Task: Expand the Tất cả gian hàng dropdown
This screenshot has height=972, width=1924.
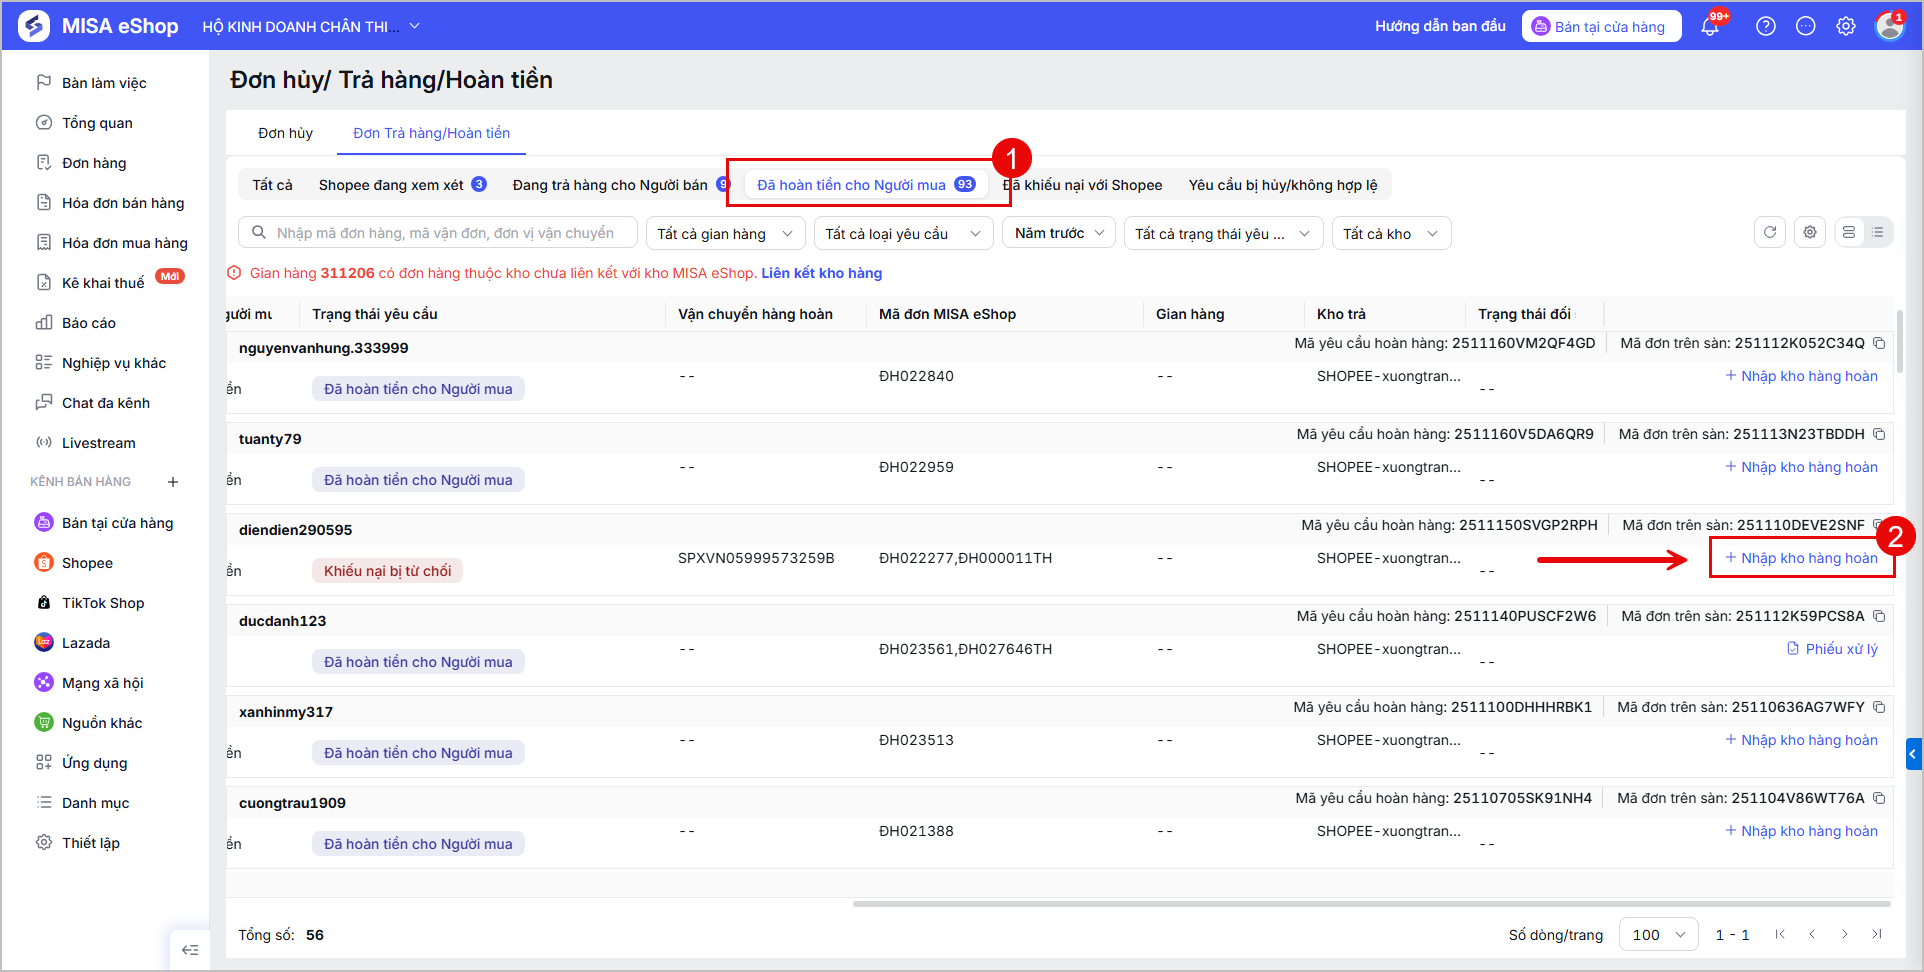Action: [x=725, y=233]
